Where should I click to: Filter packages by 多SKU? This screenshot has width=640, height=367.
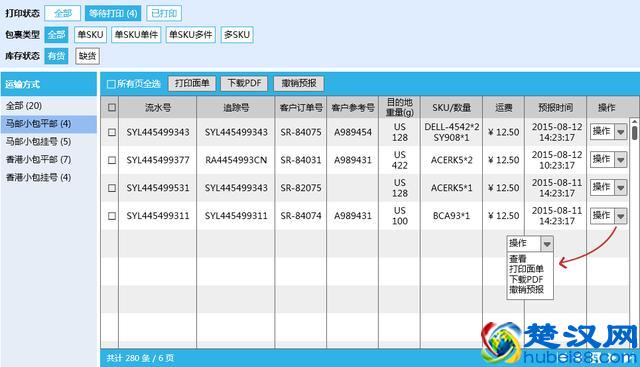click(237, 35)
